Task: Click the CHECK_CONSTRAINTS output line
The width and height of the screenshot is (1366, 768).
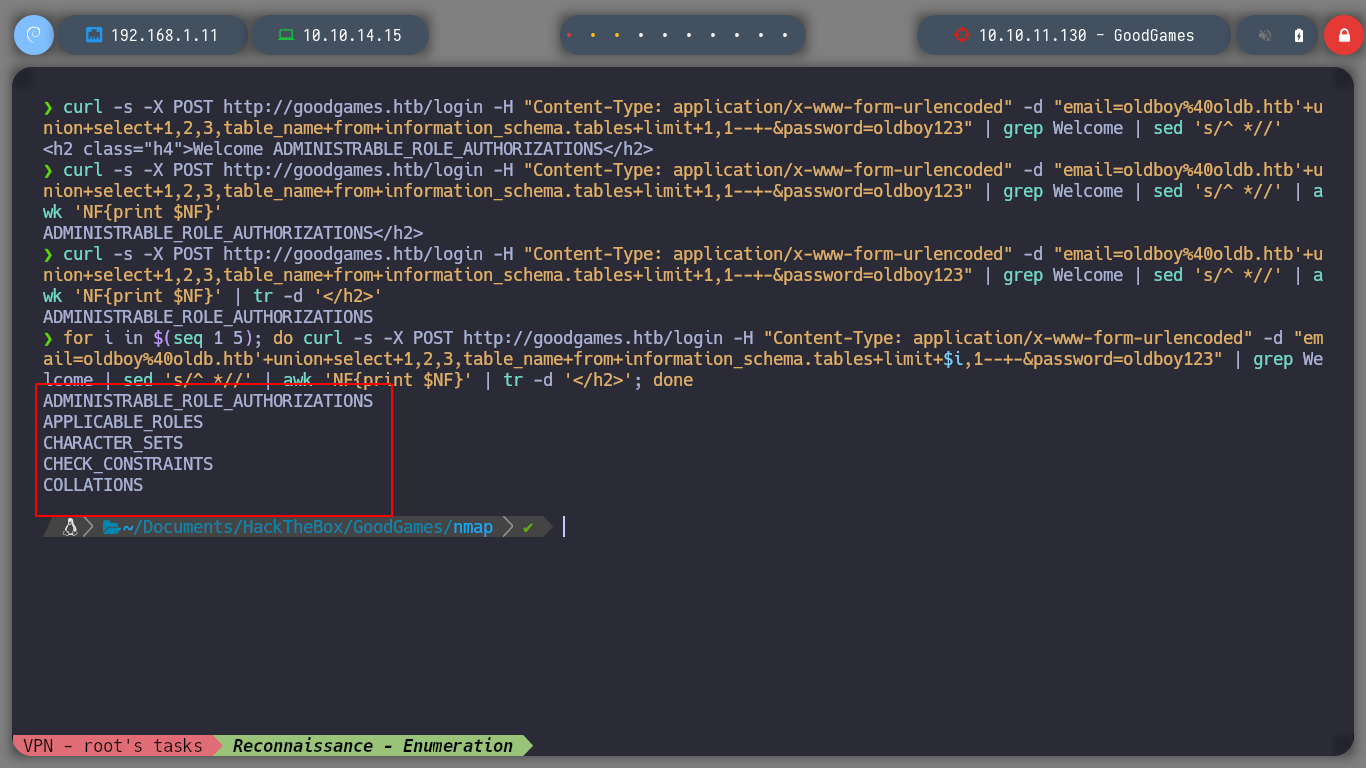Action: click(128, 464)
